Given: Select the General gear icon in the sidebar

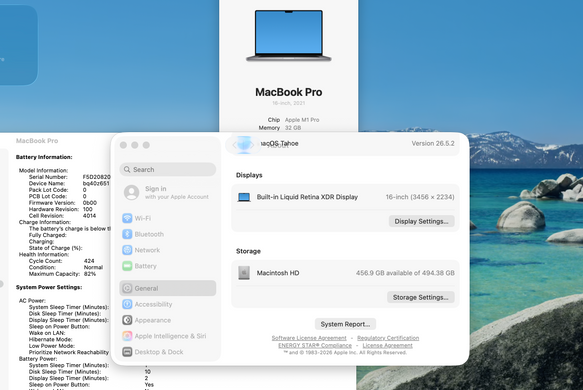Looking at the screenshot, I should click(x=127, y=288).
